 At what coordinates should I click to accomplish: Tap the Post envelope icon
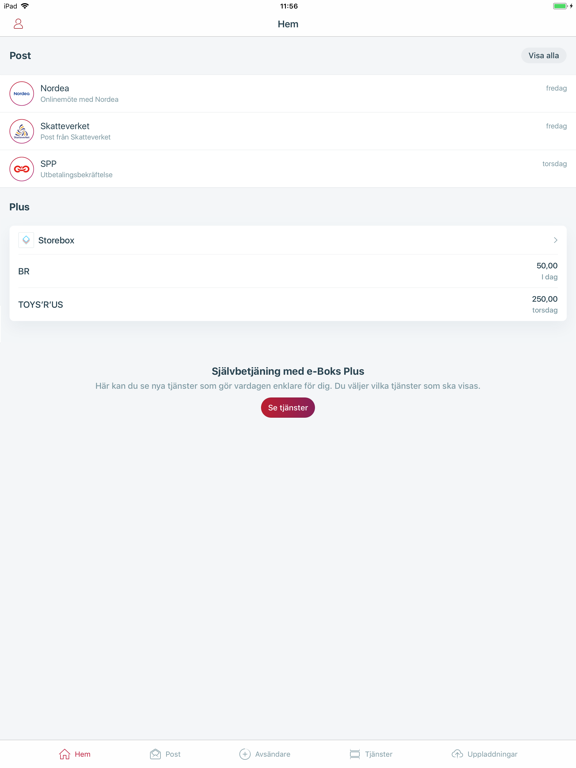point(155,754)
